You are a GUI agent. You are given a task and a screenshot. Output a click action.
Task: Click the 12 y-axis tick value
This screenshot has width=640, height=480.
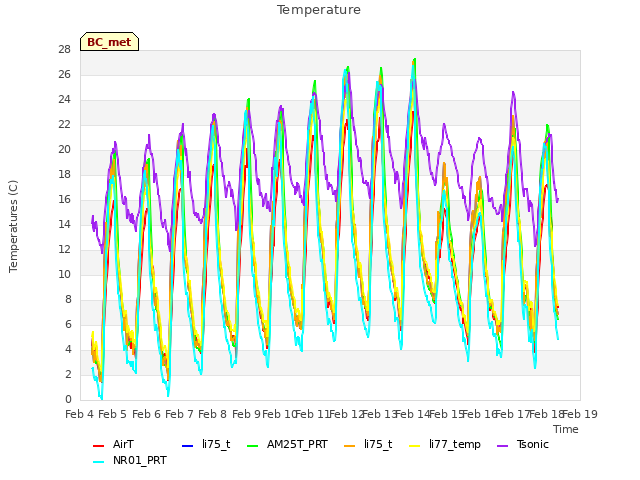click(x=64, y=249)
